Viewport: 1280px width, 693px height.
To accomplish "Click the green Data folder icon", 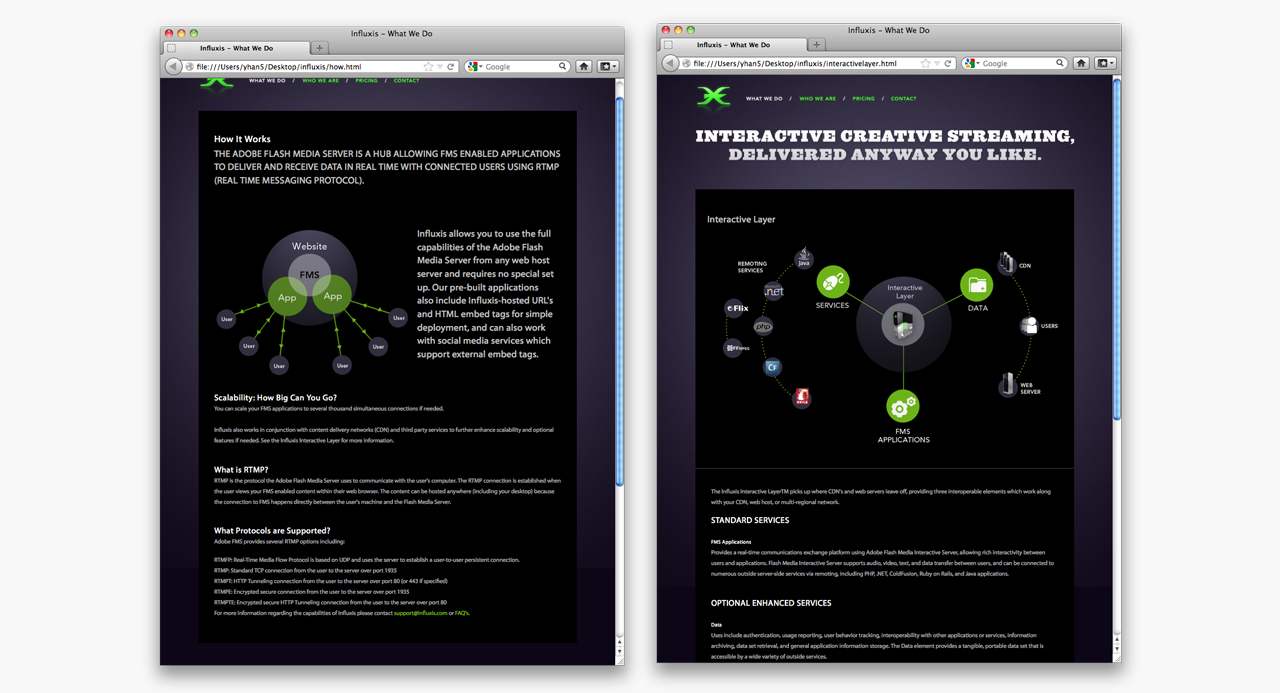I will click(x=977, y=284).
